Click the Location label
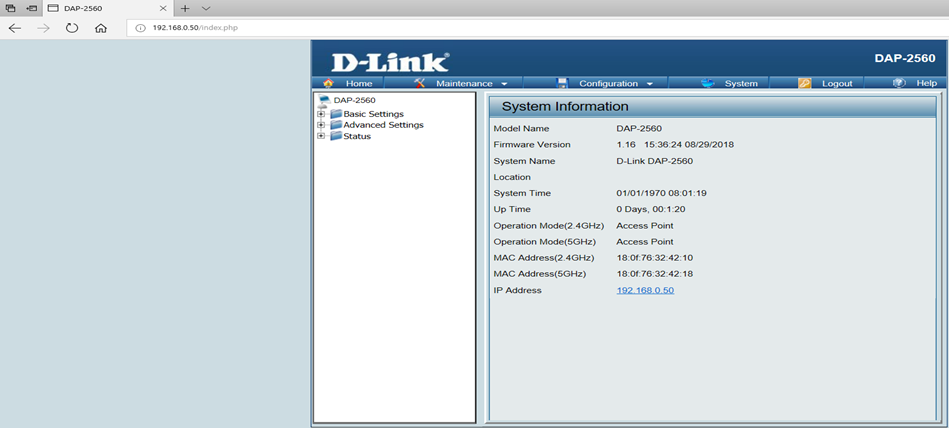949x428 pixels. 512,177
